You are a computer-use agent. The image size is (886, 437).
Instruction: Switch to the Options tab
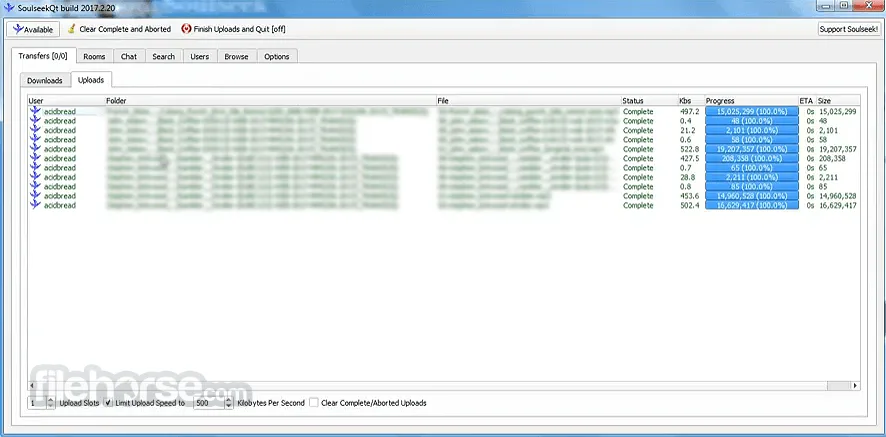(x=277, y=57)
